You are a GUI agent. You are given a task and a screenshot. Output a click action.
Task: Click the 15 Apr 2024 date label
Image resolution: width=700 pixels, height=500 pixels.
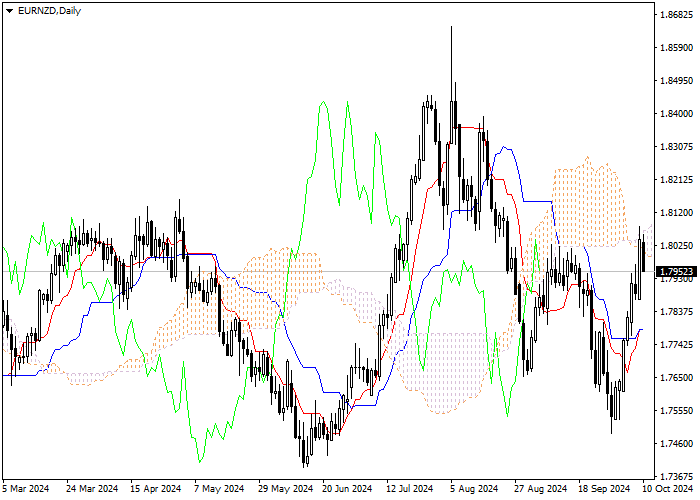pos(156,489)
